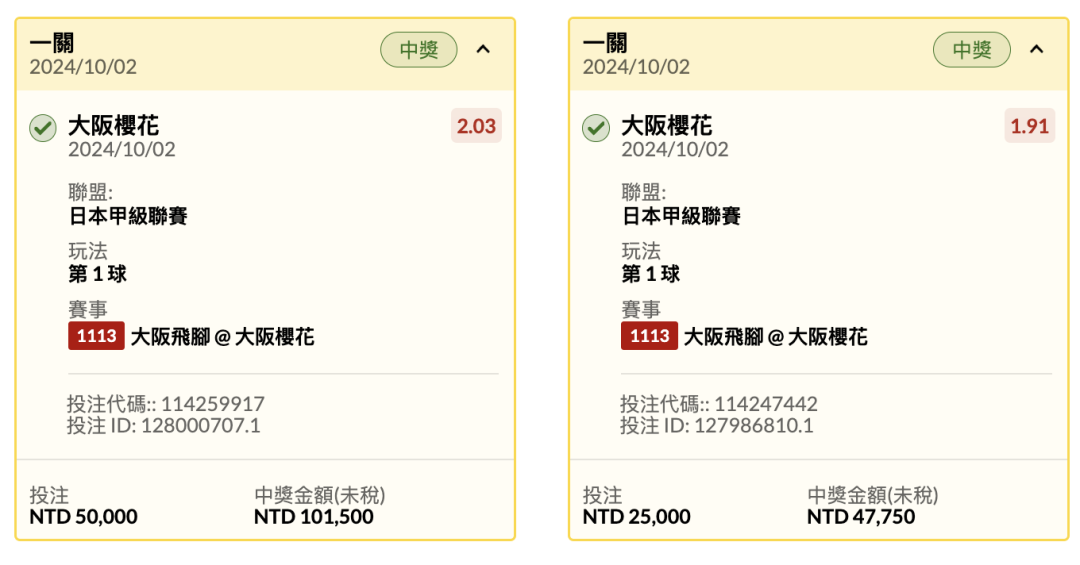Screen dimensions: 1080x565
Task: Click the green check icon on the right card
Action: [596, 128]
